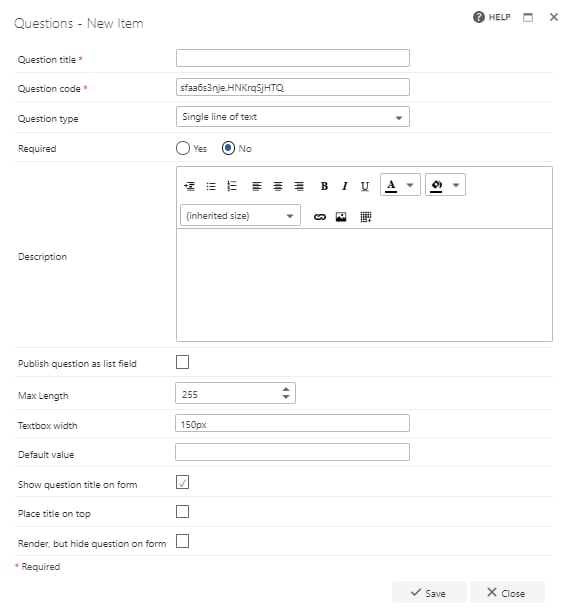Uncheck Show question title on form
This screenshot has width=569, height=609.
[x=183, y=482]
